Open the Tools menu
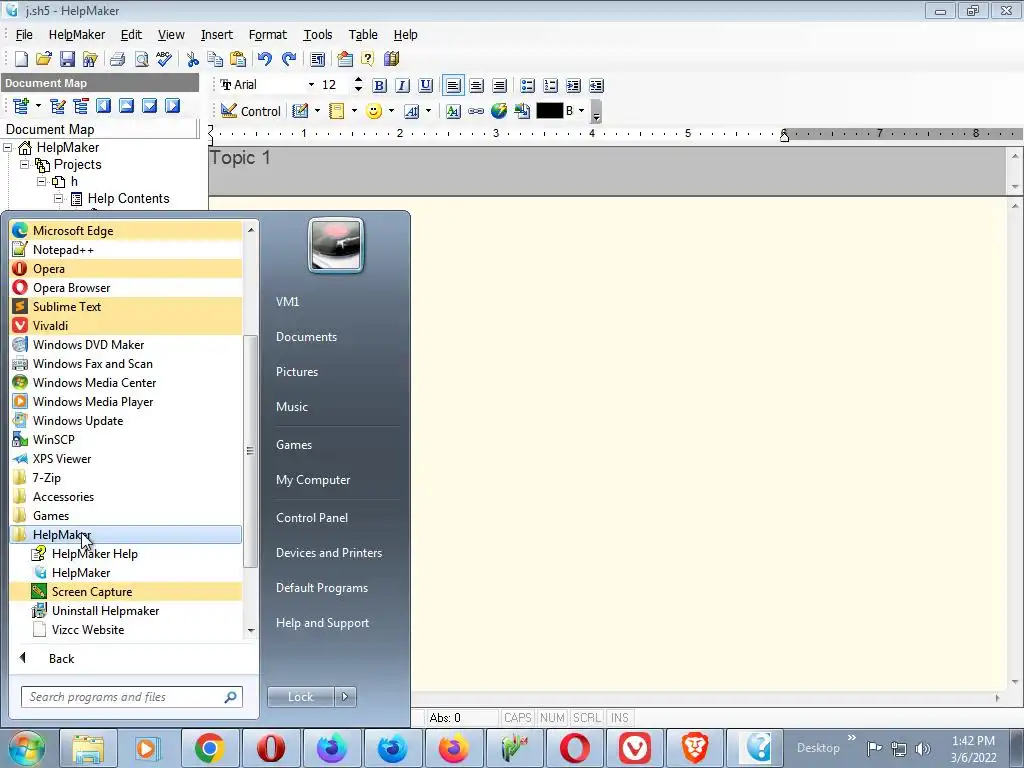 [318, 35]
